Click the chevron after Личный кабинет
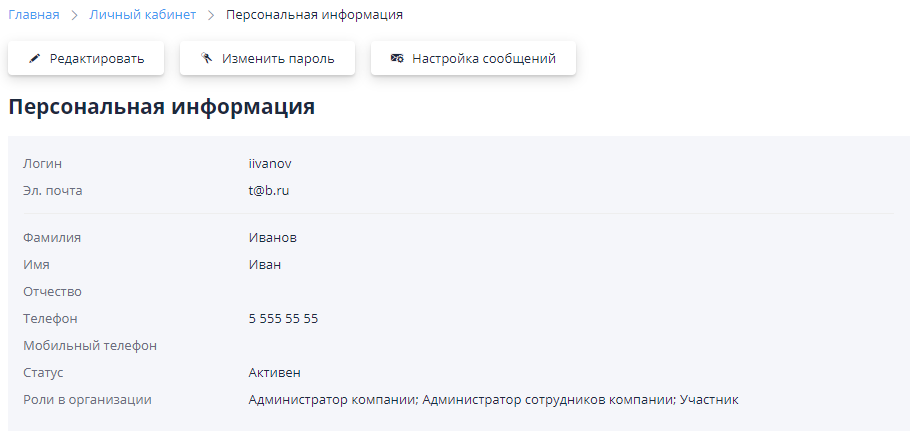This screenshot has width=915, height=437. 211,15
